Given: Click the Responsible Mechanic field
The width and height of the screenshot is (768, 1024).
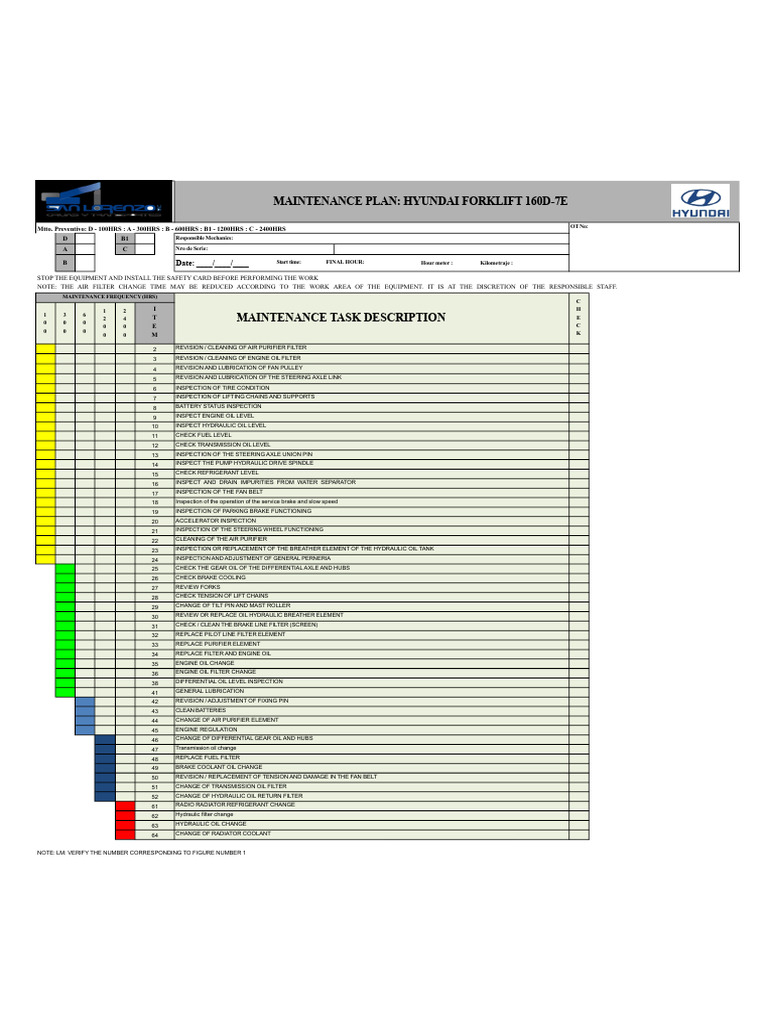Looking at the screenshot, I should point(372,238).
